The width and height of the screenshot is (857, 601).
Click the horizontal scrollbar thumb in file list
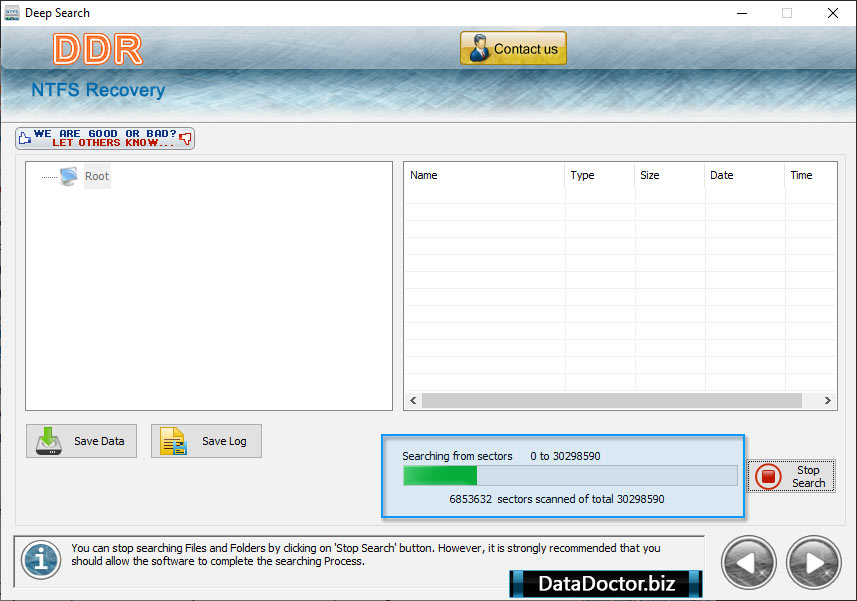pos(612,400)
